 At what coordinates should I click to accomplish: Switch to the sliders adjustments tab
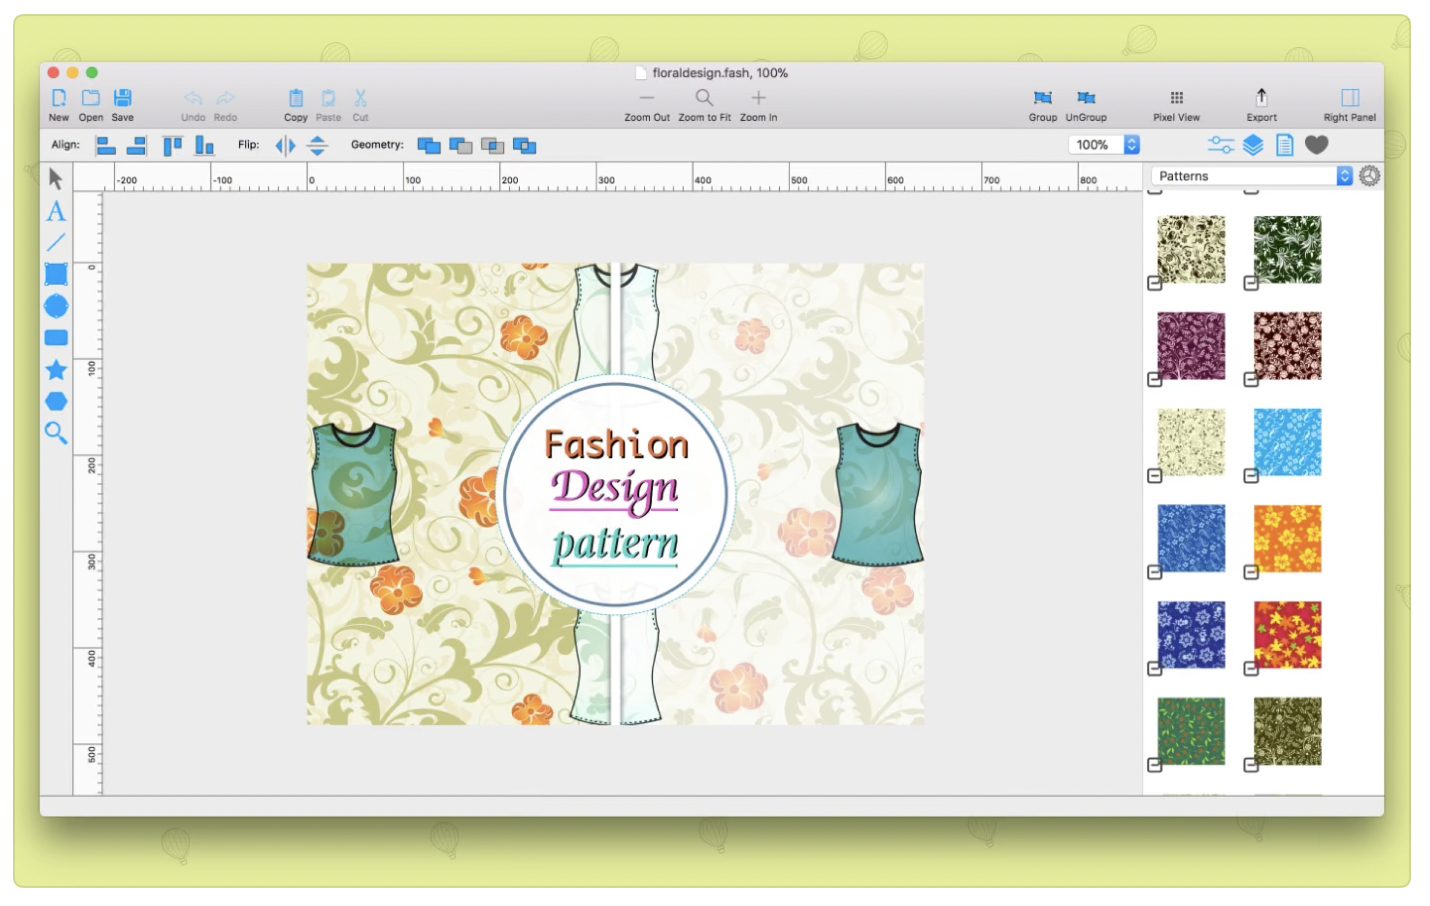[x=1220, y=145]
